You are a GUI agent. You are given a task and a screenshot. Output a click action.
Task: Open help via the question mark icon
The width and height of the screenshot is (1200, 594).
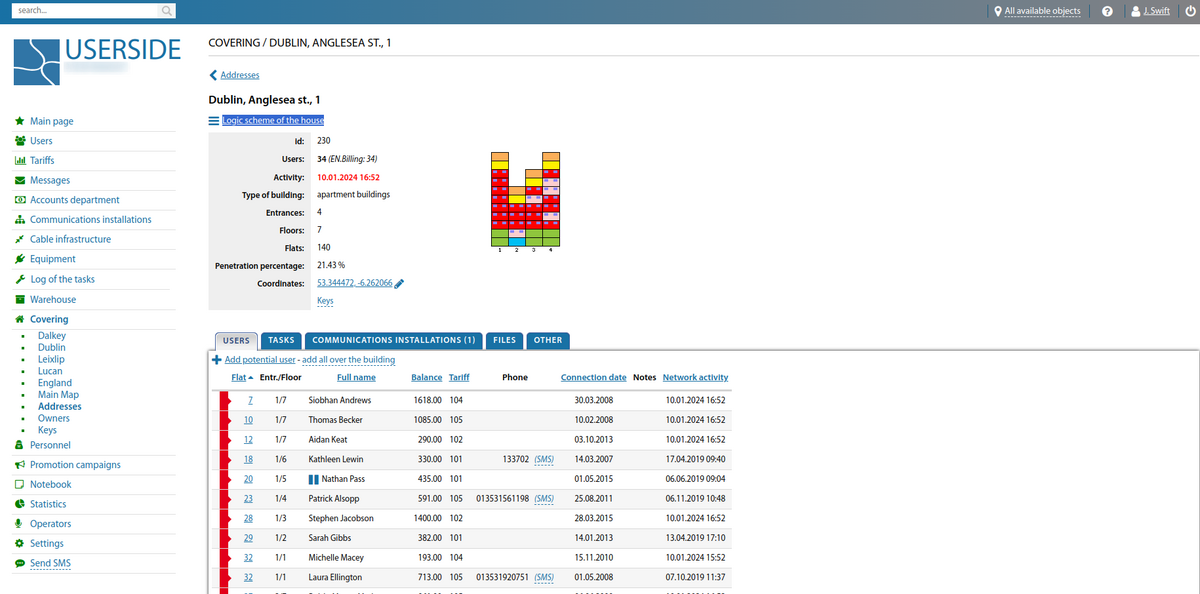[1107, 10]
